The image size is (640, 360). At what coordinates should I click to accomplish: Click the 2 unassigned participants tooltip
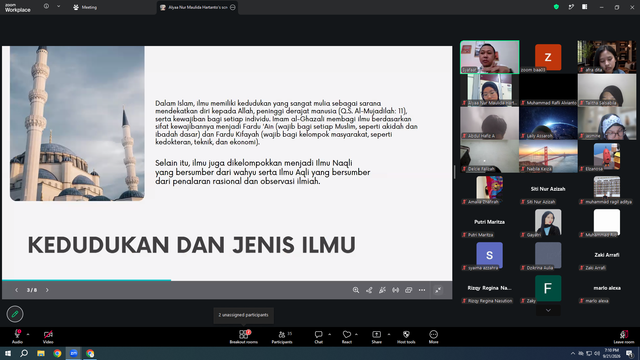click(x=244, y=315)
